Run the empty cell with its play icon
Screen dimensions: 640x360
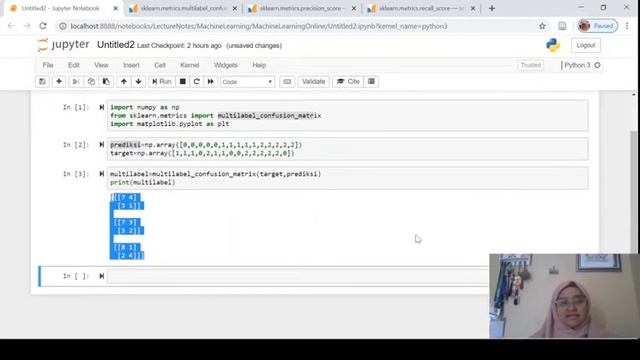(x=102, y=276)
